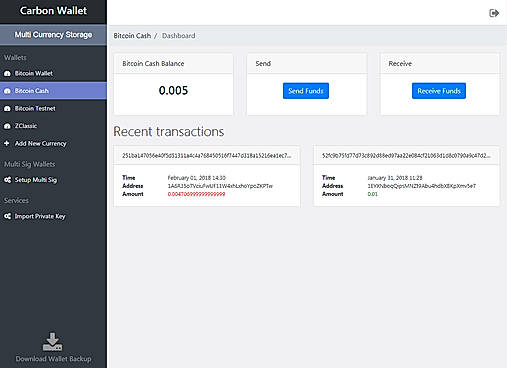Click the Send Funds button

pos(306,91)
